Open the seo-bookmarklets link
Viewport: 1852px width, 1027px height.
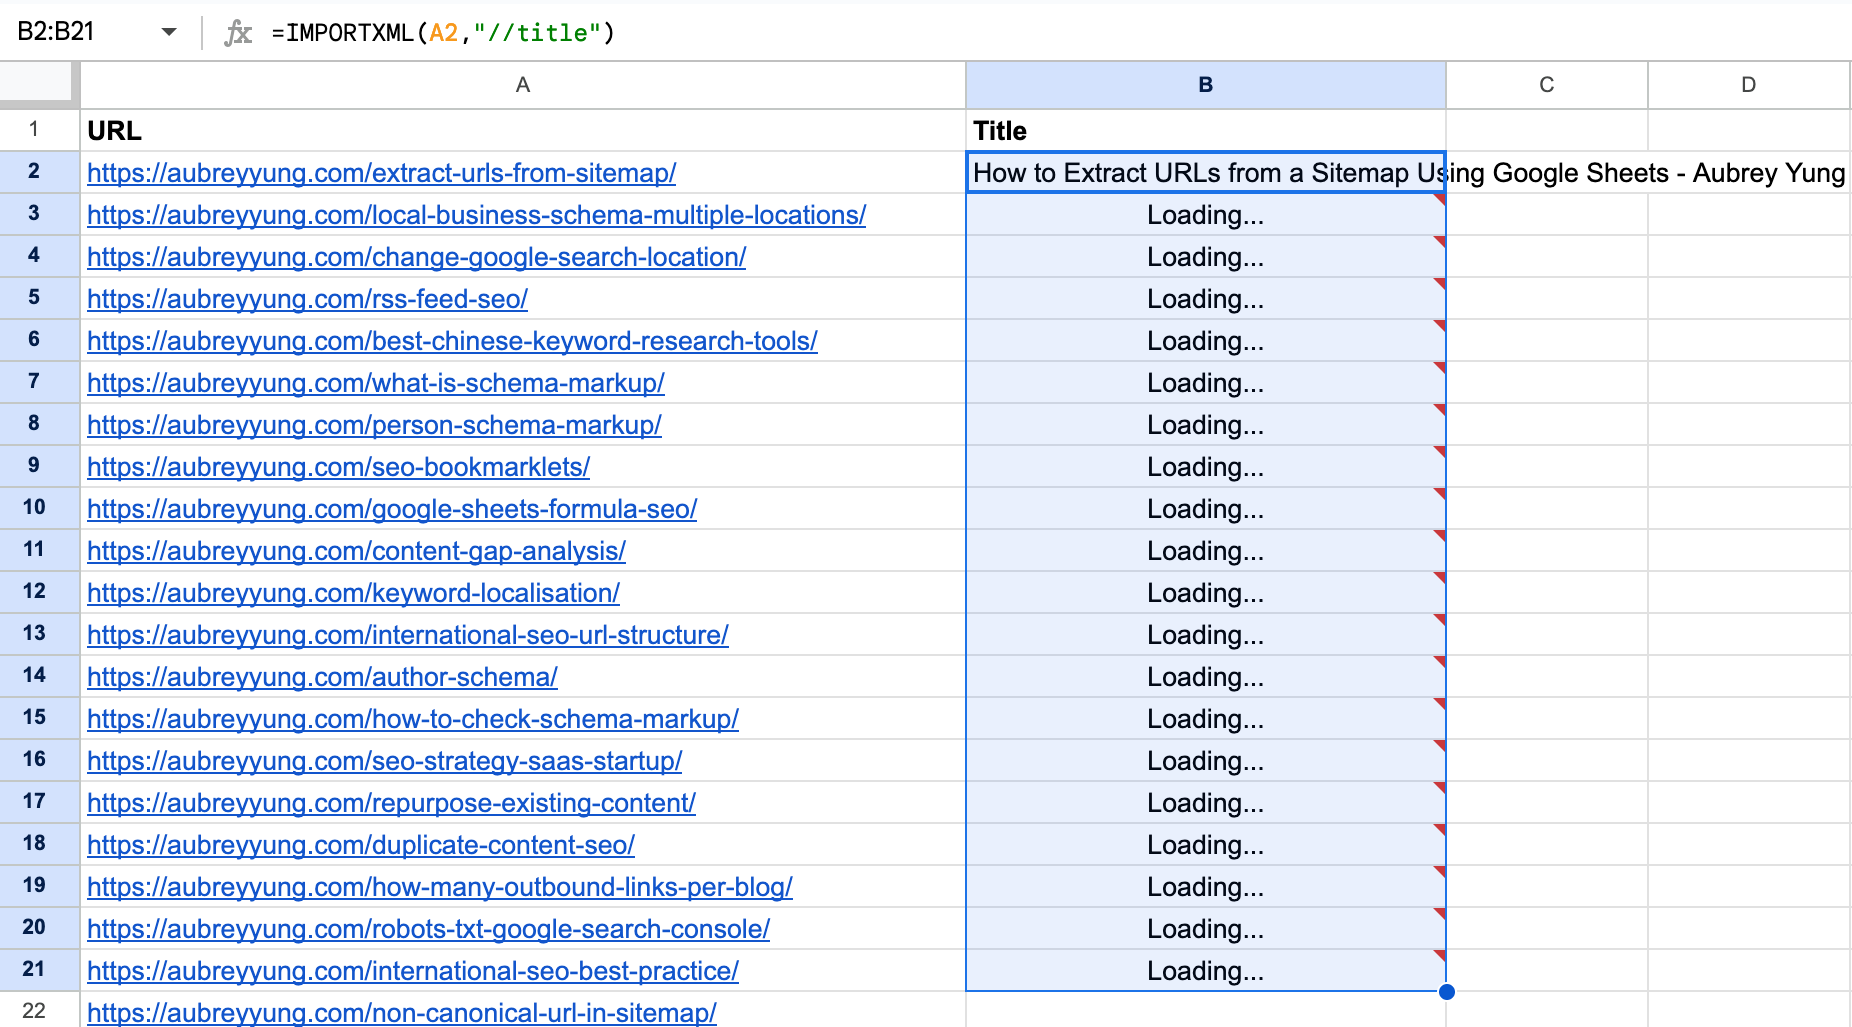(339, 467)
